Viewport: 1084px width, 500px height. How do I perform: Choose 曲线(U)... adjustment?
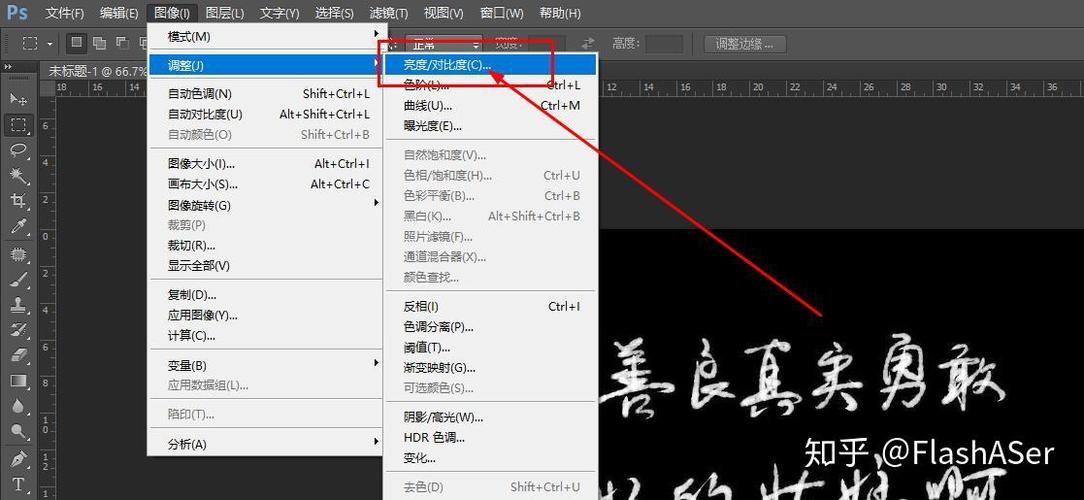coord(490,106)
